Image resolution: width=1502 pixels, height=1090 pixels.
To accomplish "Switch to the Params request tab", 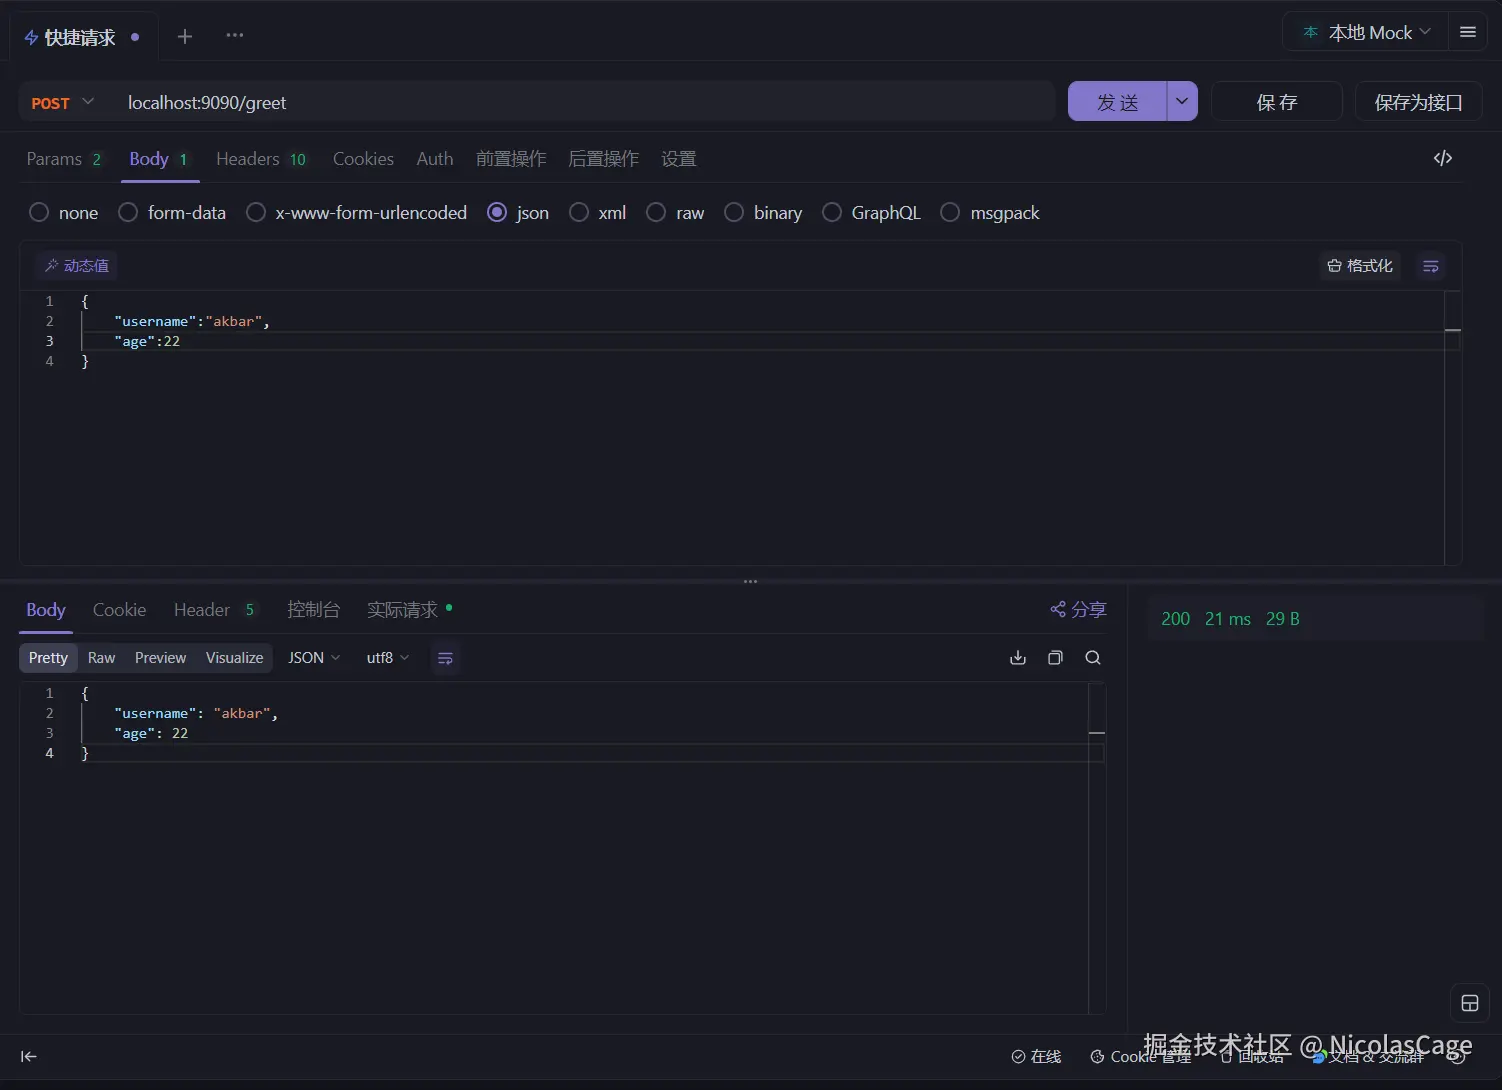I will (x=64, y=159).
